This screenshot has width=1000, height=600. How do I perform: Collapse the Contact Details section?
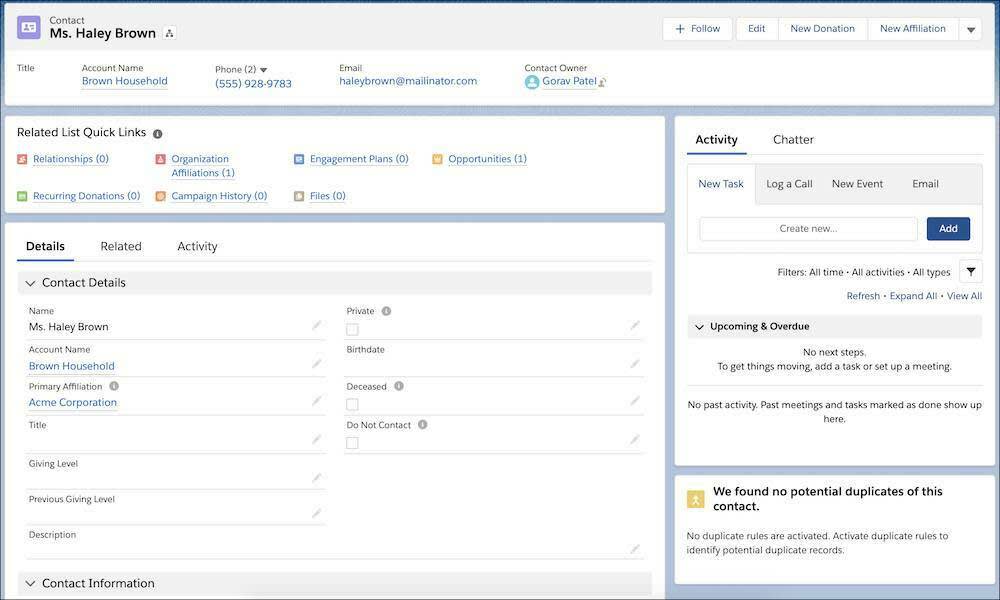point(30,284)
